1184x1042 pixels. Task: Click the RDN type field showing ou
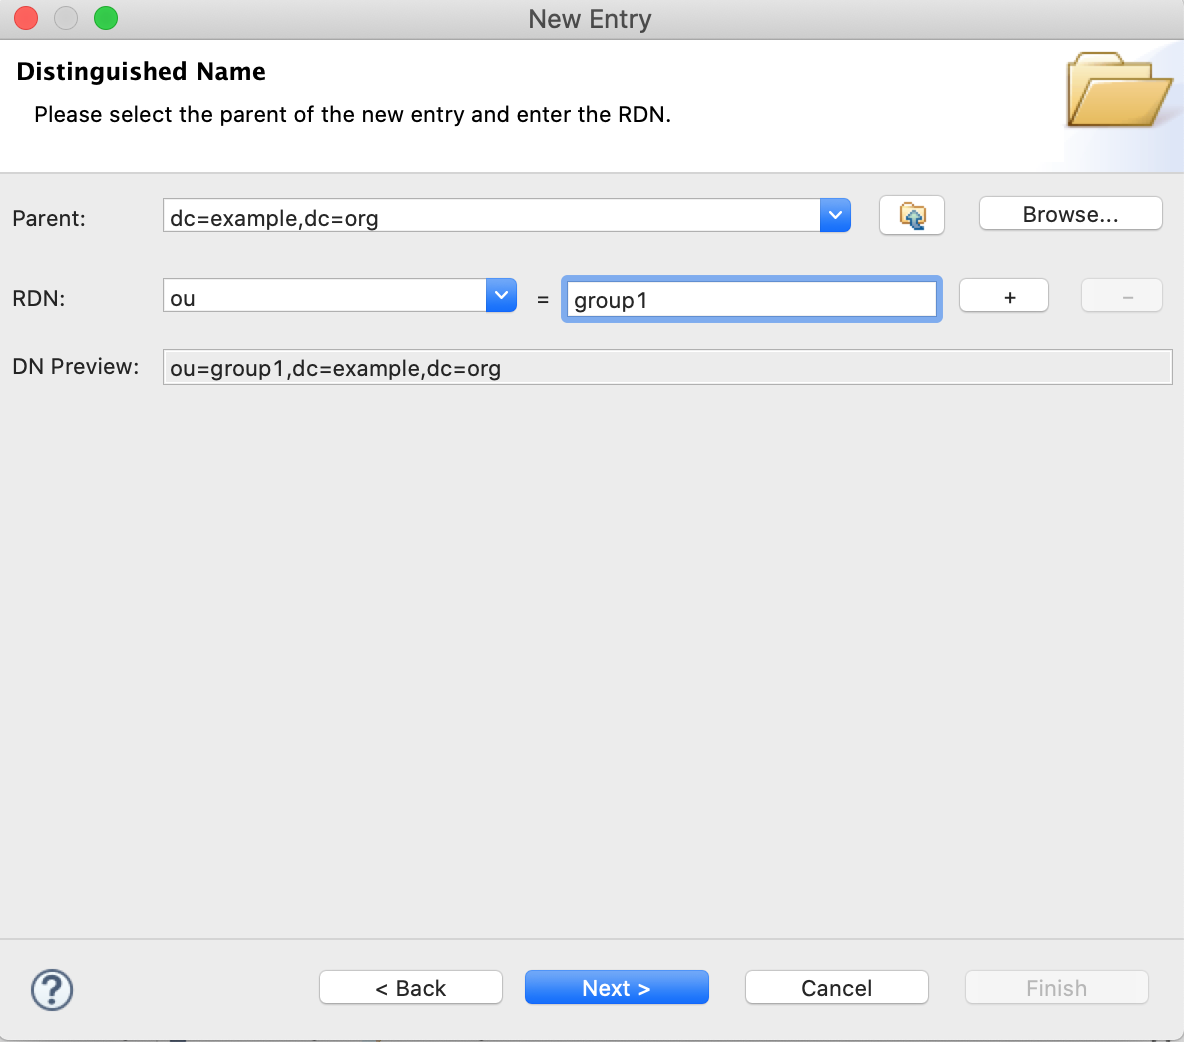(320, 296)
